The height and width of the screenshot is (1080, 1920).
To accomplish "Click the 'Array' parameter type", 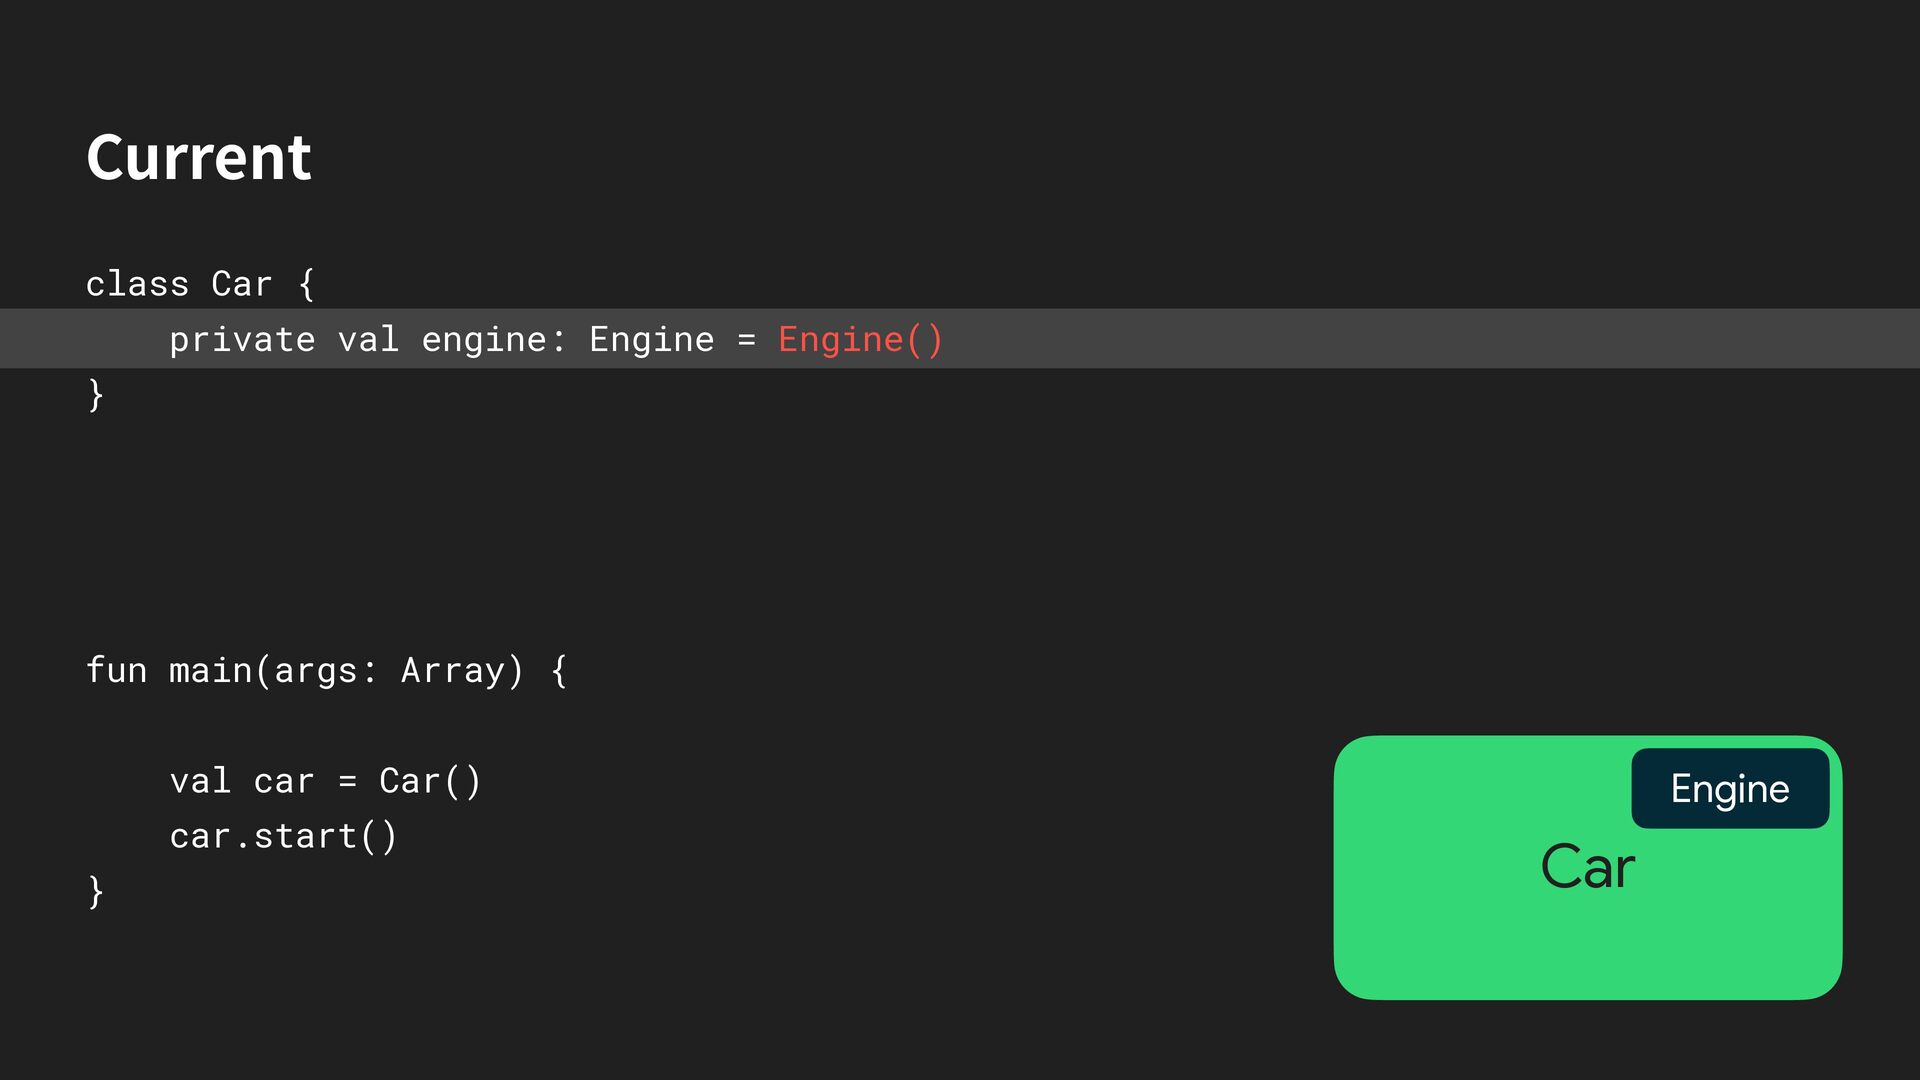I will (453, 670).
